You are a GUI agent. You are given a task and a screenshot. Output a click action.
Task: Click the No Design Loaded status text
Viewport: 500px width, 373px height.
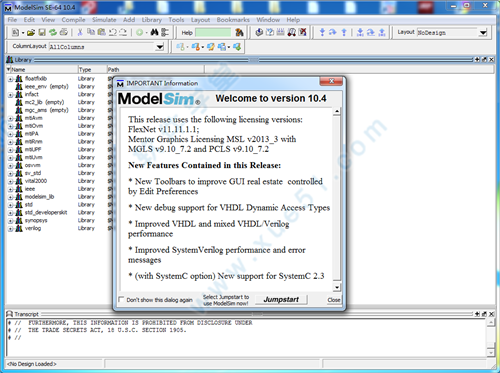point(32,364)
